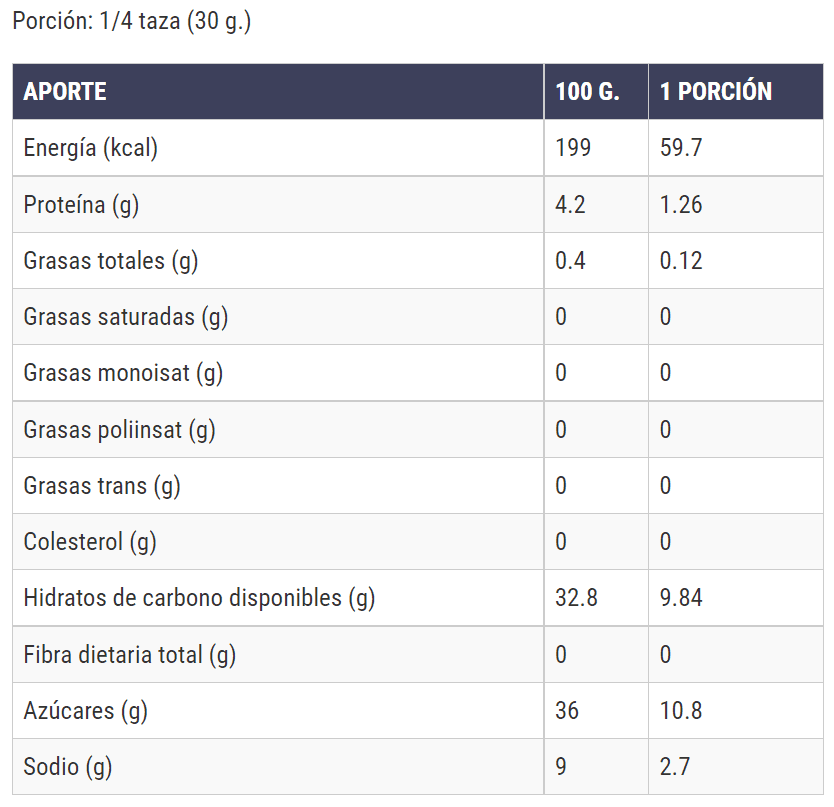Select the 32.8 carbohydrate value
Screen dimensions: 834x807
tap(576, 598)
